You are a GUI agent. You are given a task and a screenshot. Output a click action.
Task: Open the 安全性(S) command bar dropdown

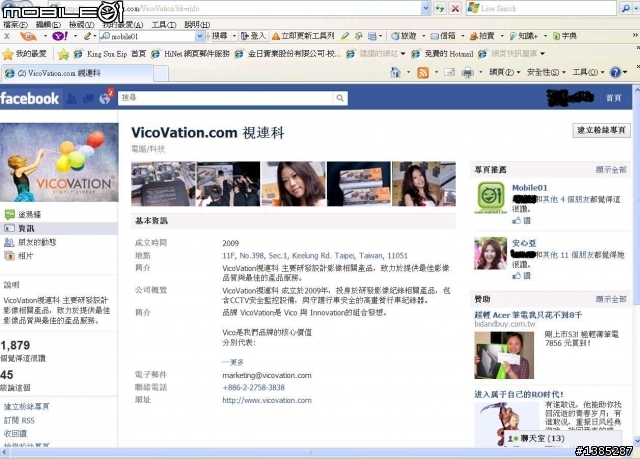pyautogui.click(x=546, y=73)
